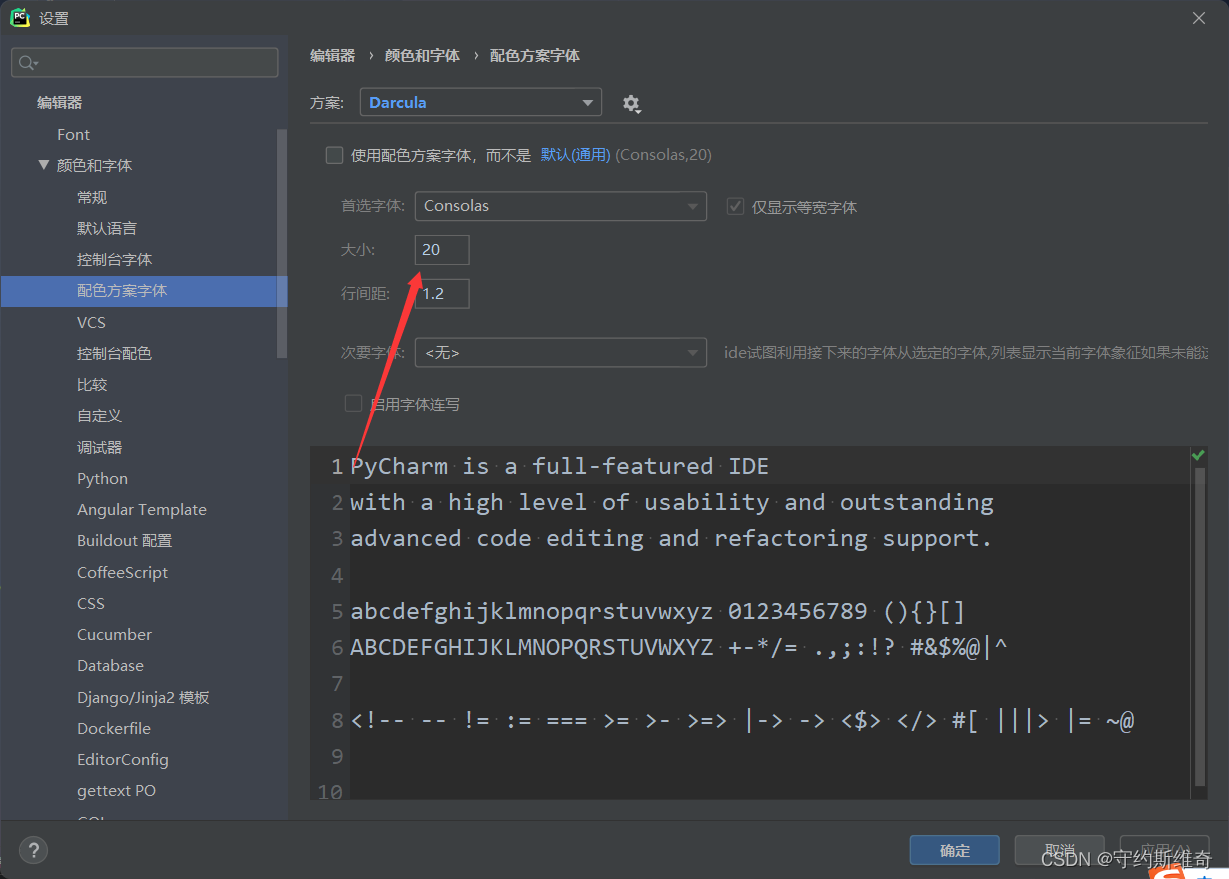This screenshot has height=879, width=1229.
Task: Select Angular Template in the tree
Action: tap(142, 509)
